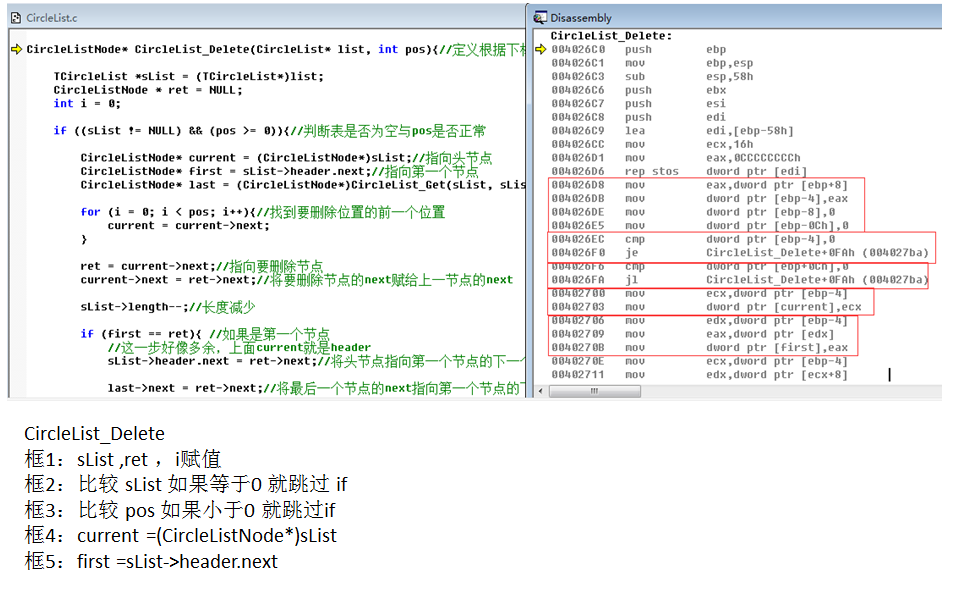This screenshot has width=959, height=601.
Task: Click the CircleListNode* last declaration line
Action: pos(302,185)
